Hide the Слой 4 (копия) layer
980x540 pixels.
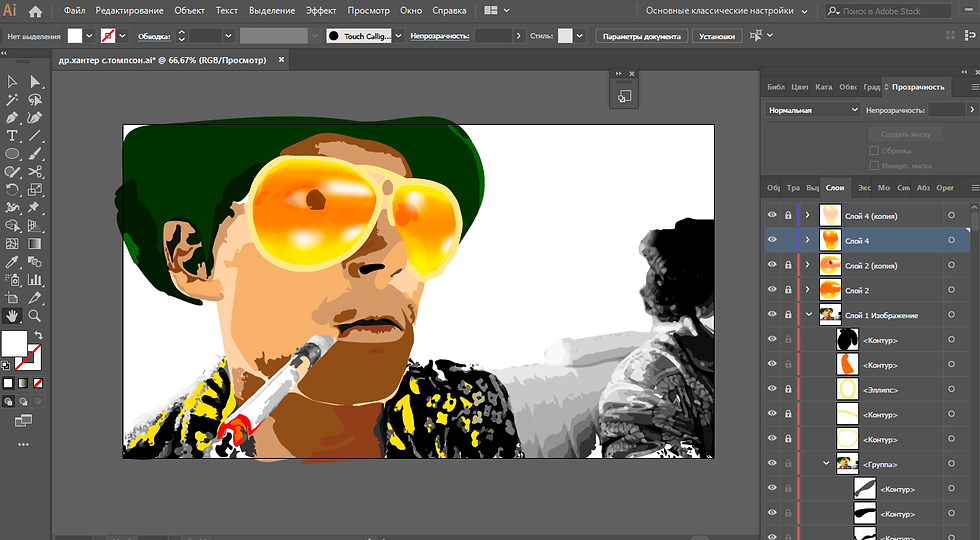(772, 215)
